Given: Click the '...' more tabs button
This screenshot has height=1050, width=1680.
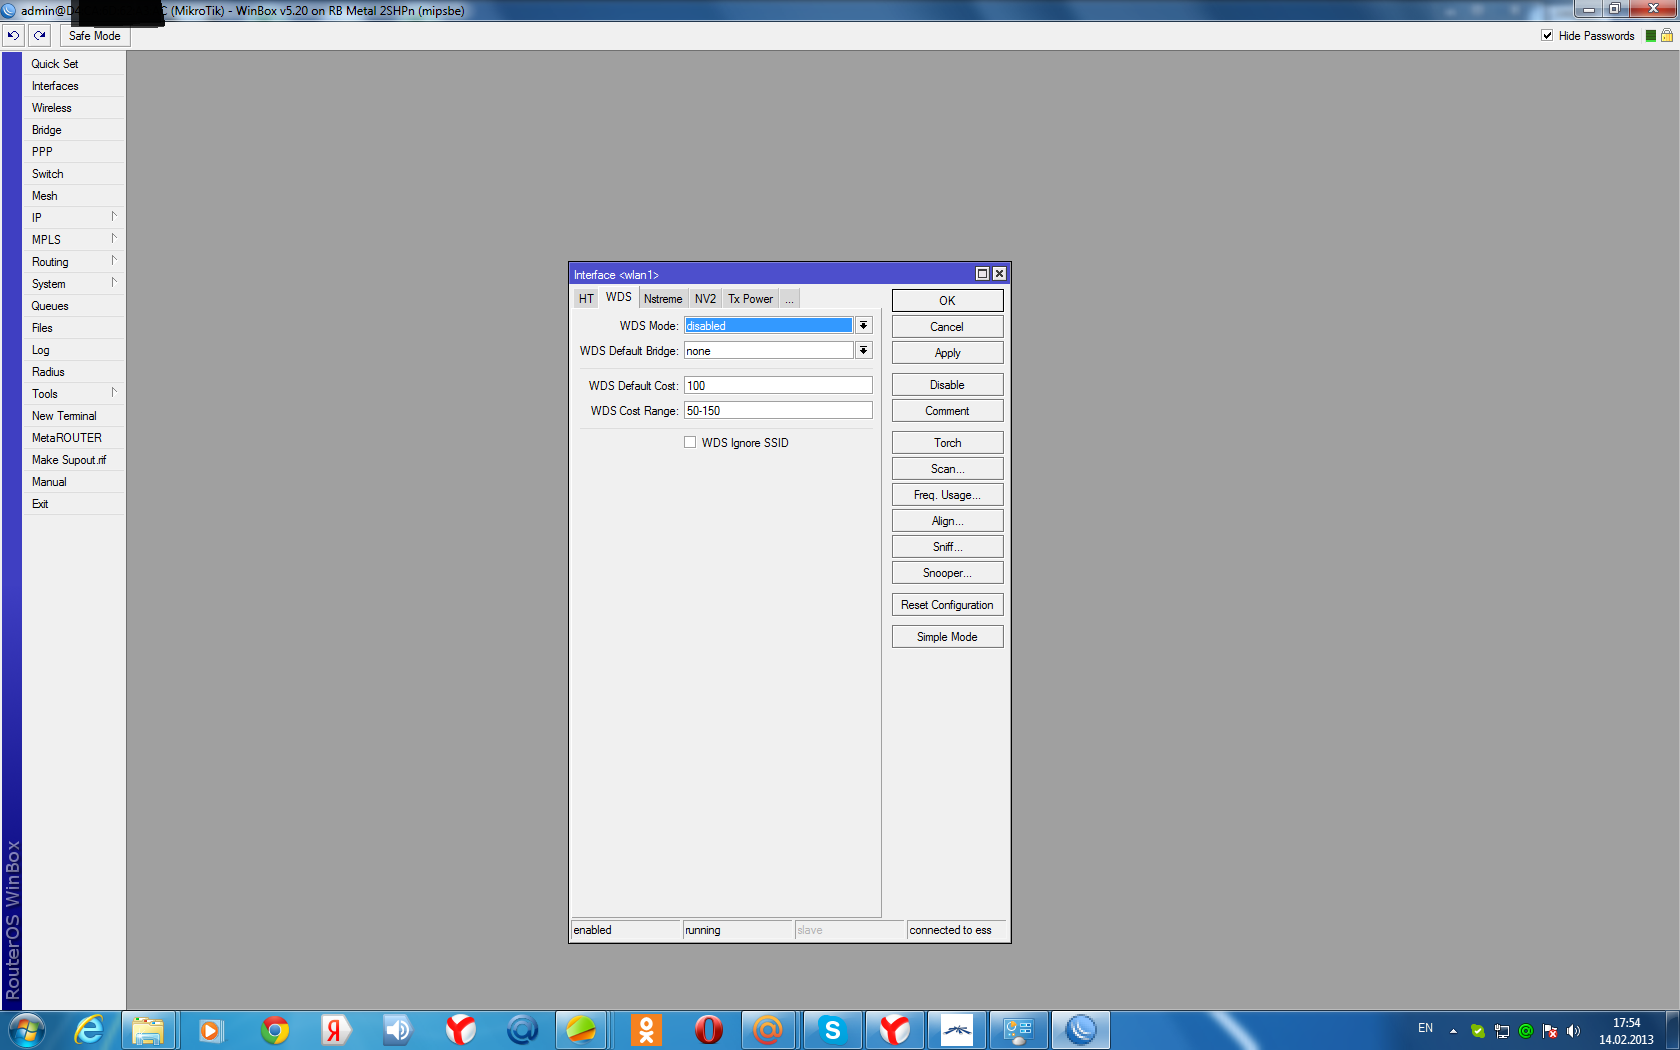Looking at the screenshot, I should coord(789,299).
